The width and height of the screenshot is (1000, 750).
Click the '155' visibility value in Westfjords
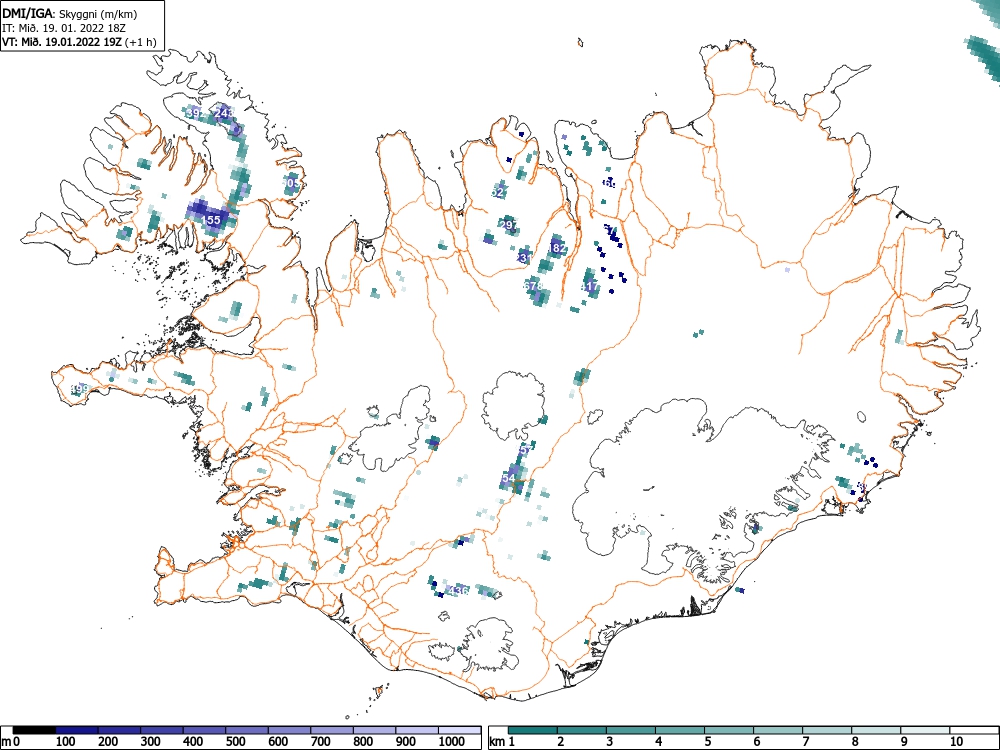click(x=212, y=220)
